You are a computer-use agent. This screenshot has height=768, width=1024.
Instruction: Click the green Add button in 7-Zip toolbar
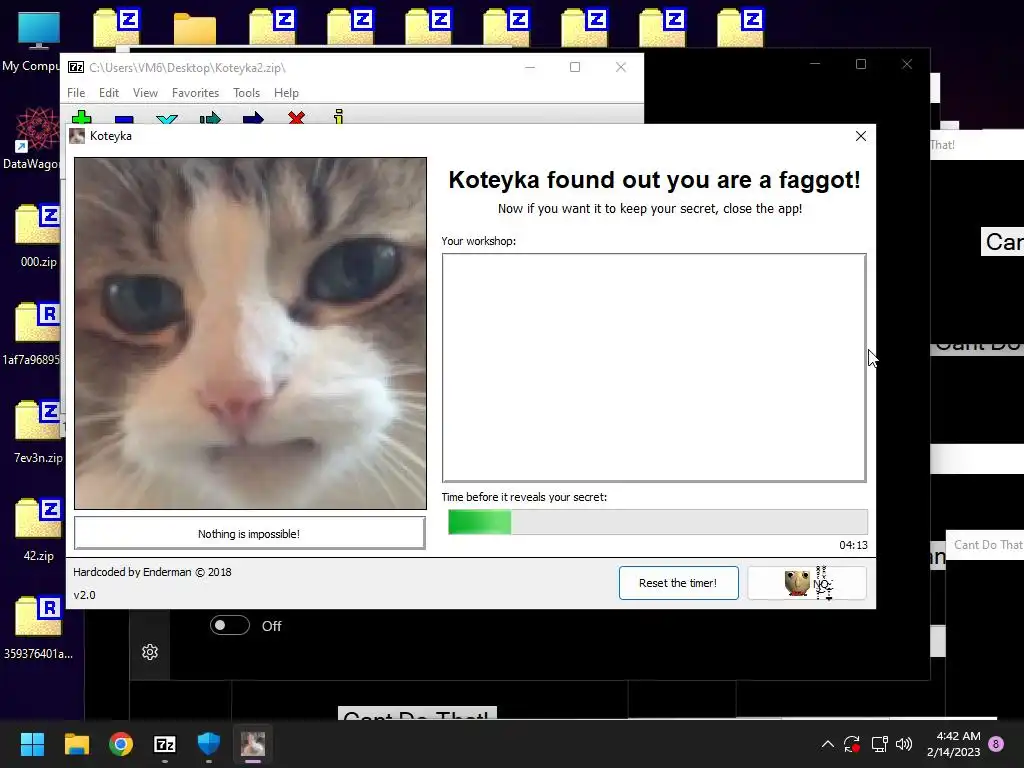pos(82,118)
